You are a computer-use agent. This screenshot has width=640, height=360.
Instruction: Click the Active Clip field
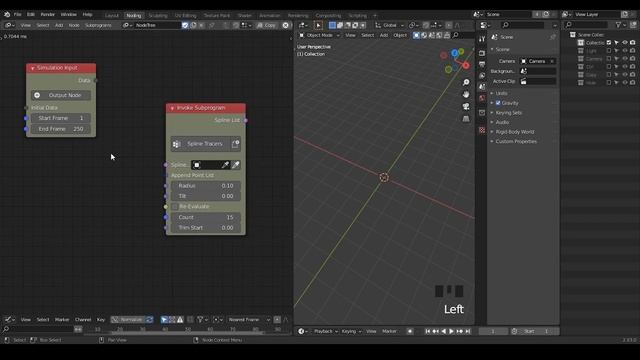pos(538,82)
